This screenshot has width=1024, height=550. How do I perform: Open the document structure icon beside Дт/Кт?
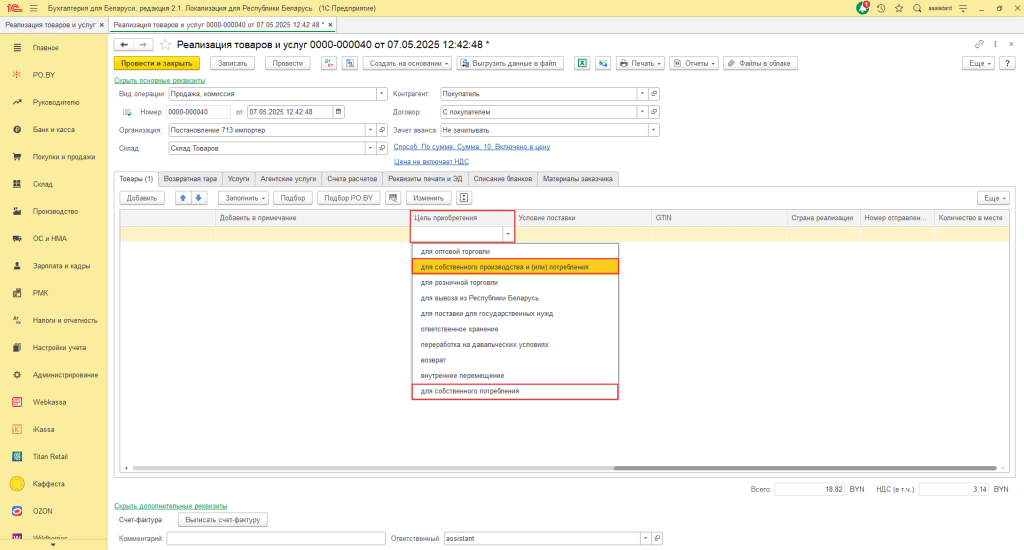pos(350,63)
